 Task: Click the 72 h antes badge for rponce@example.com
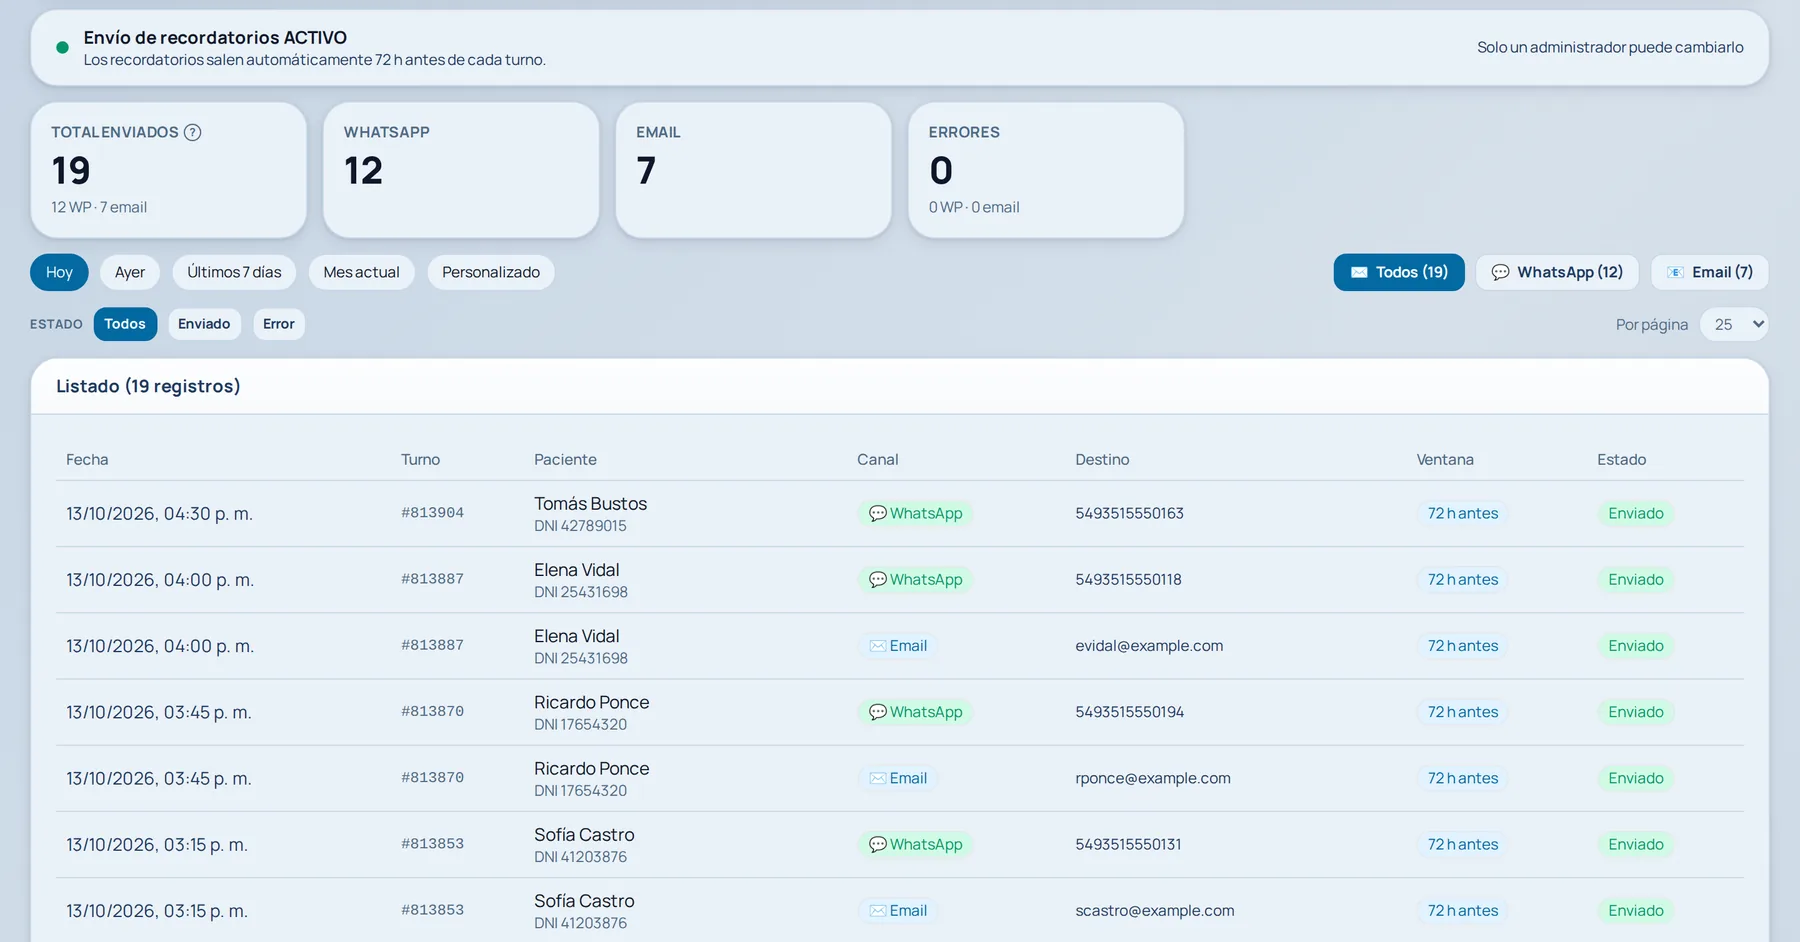click(1463, 778)
